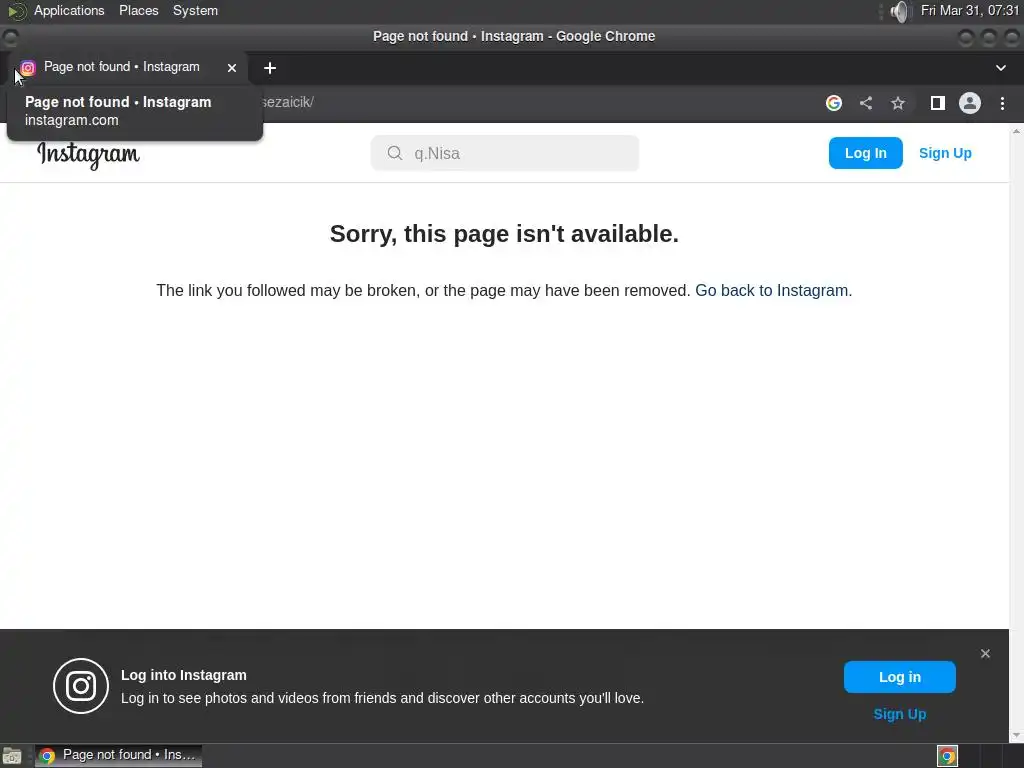This screenshot has width=1024, height=768.
Task: Click the blue Log In header button
Action: tap(865, 153)
